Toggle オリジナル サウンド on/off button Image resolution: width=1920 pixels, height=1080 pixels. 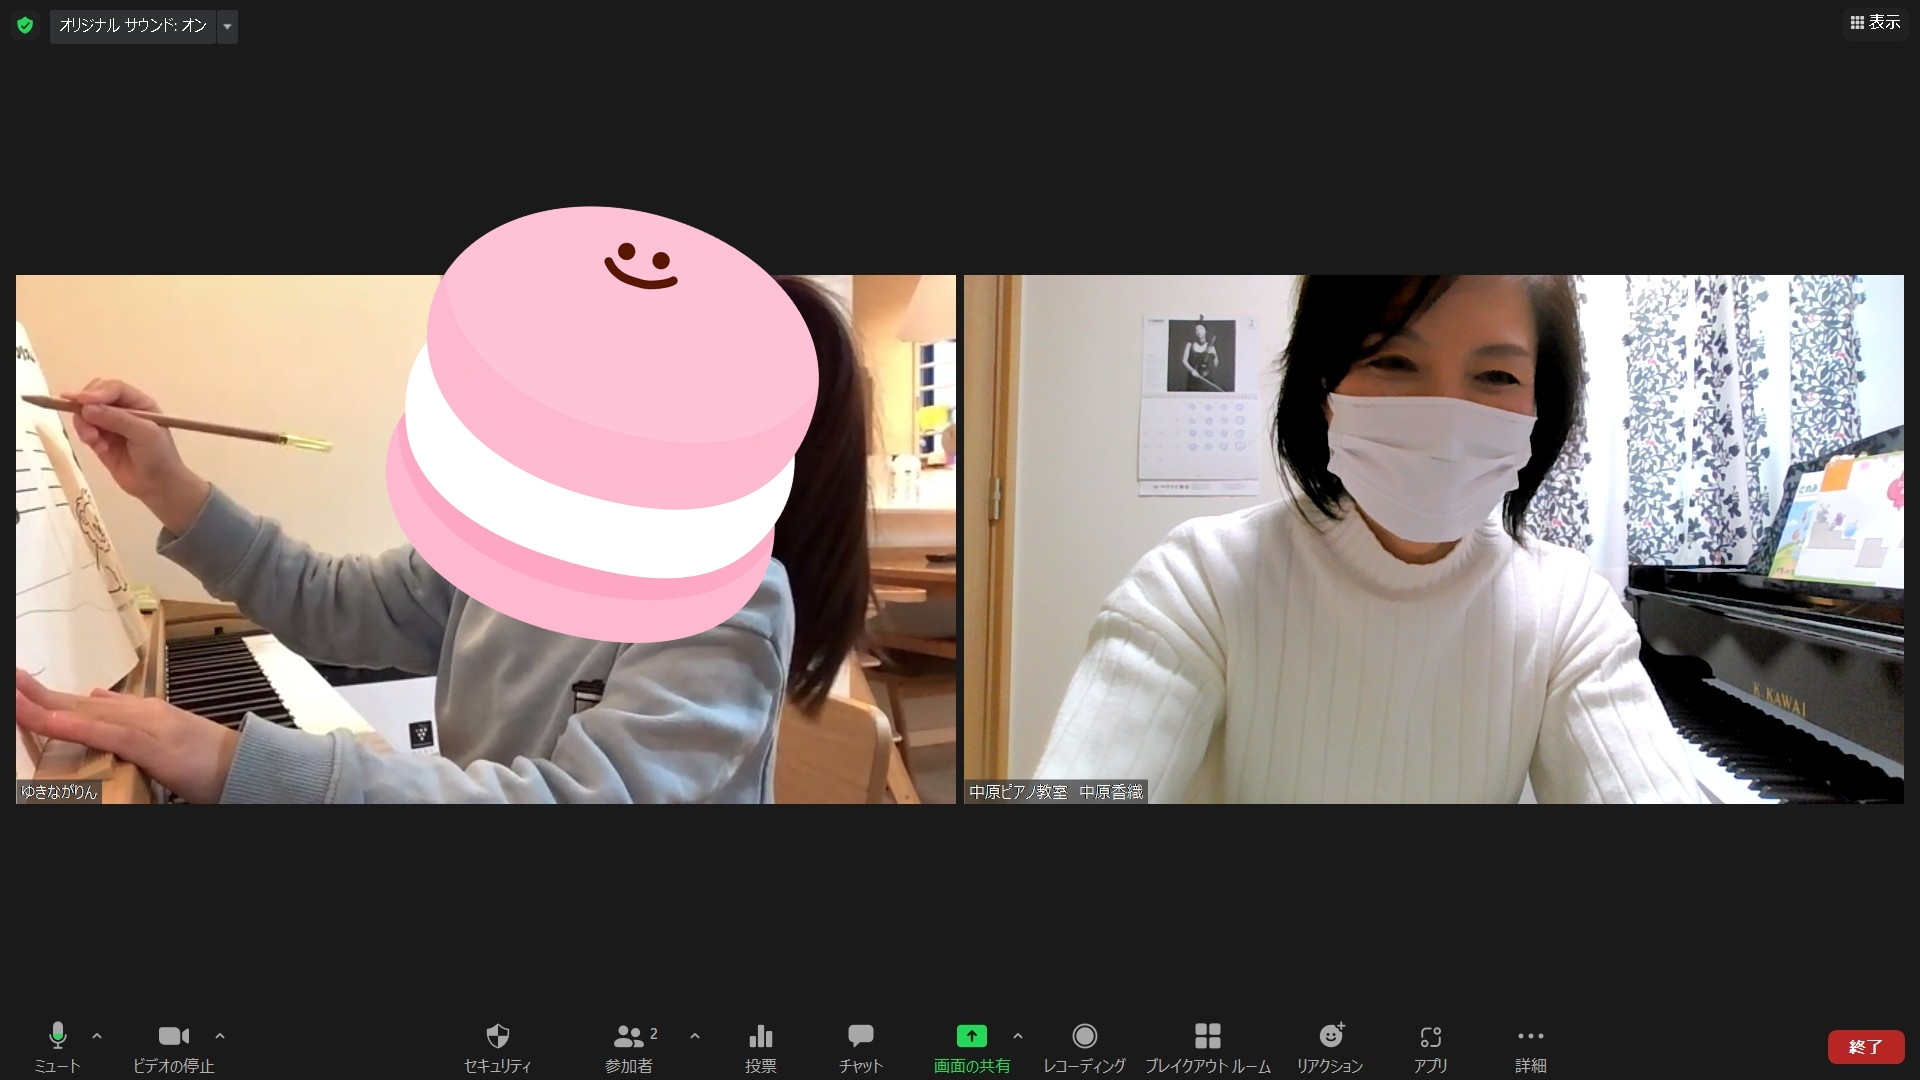[x=132, y=26]
